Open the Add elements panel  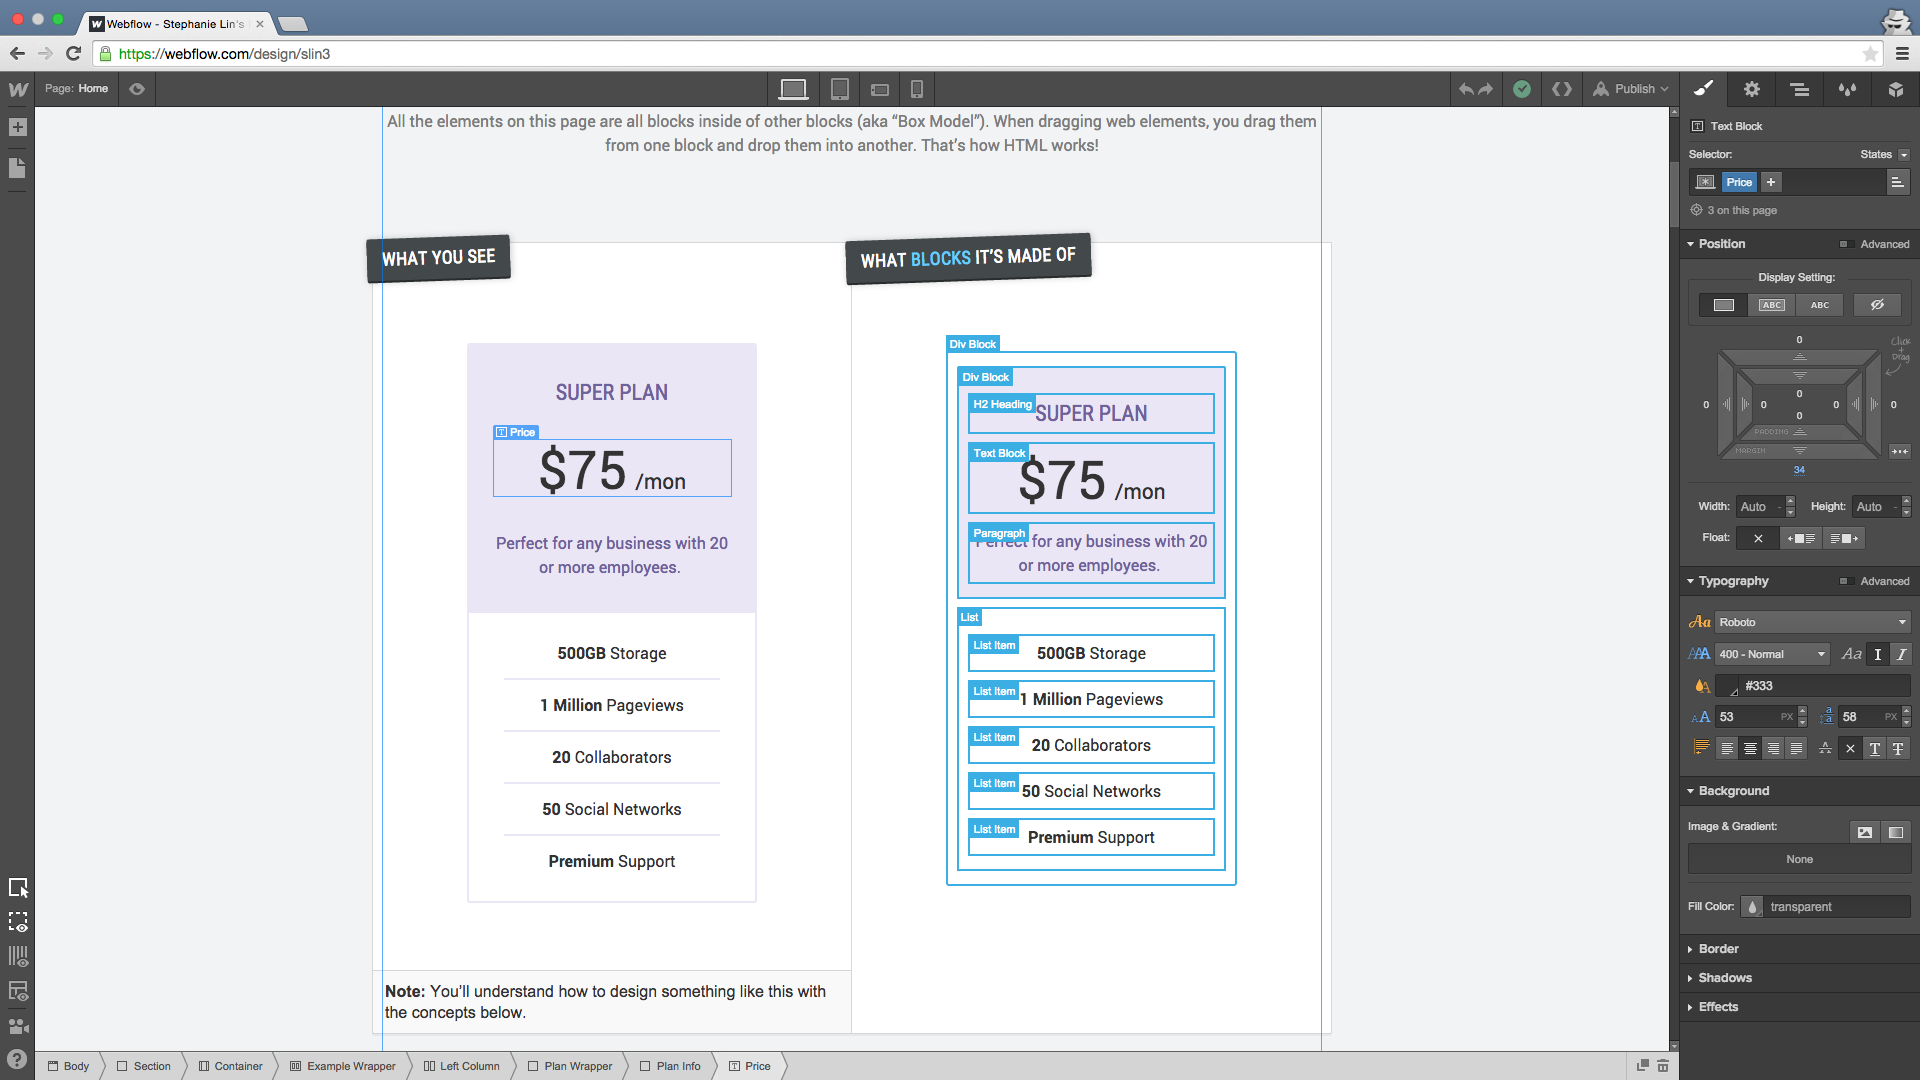tap(17, 127)
